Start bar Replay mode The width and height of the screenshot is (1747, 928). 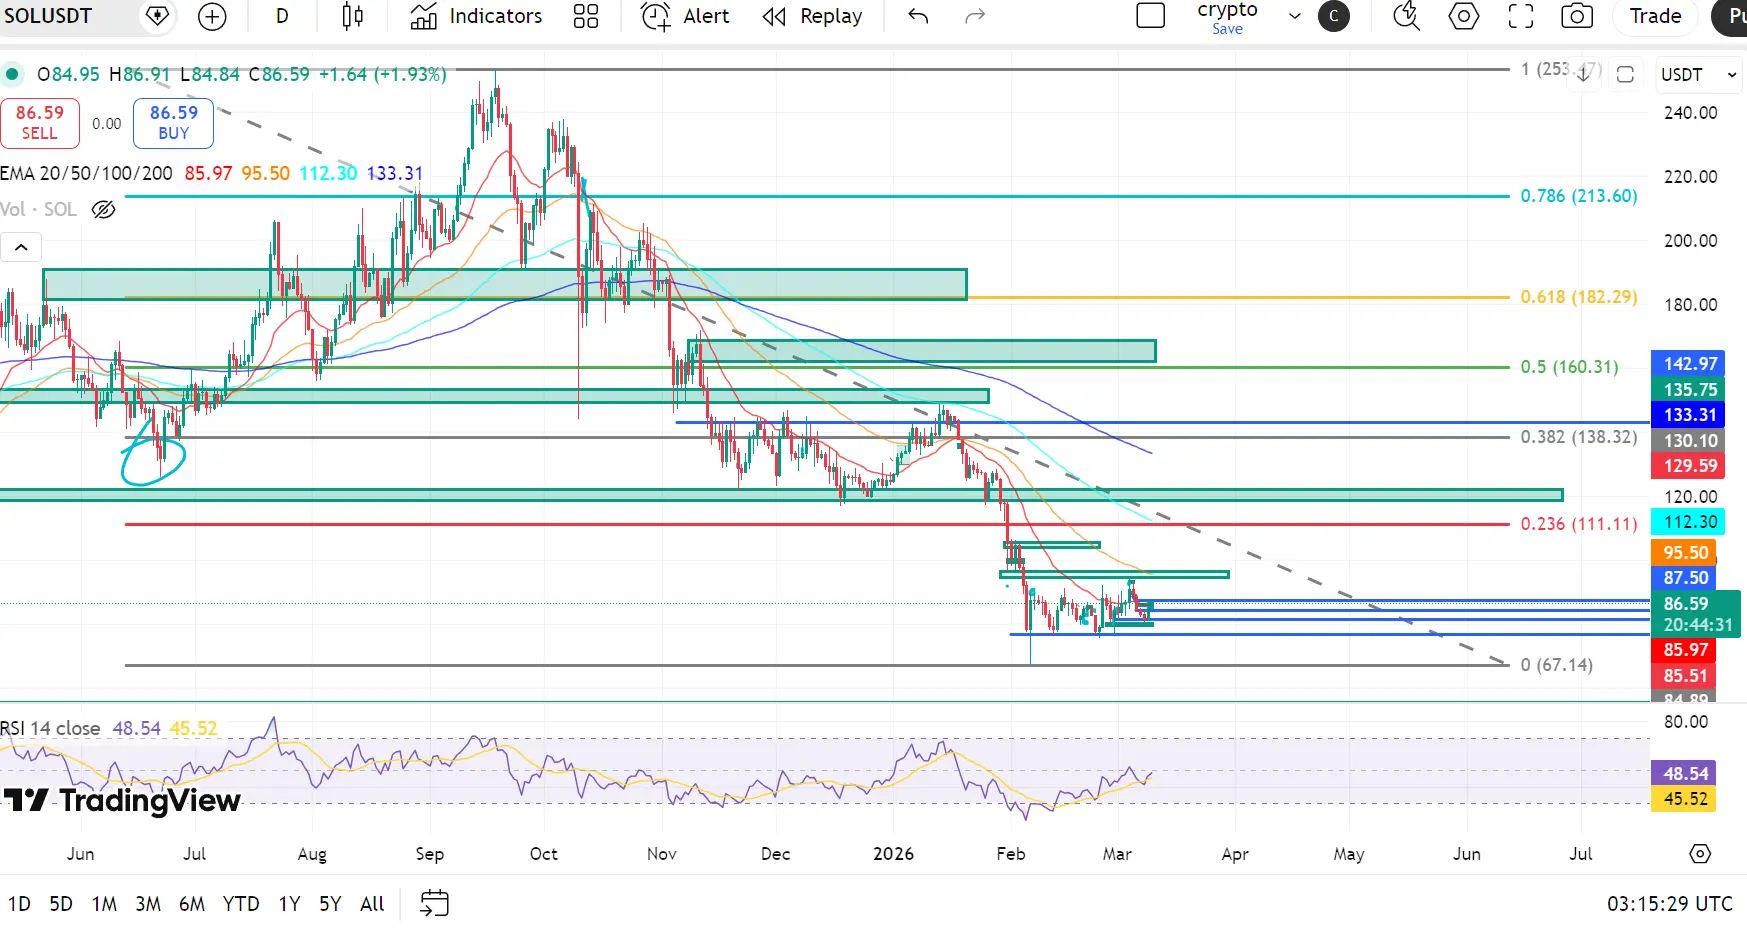[812, 16]
